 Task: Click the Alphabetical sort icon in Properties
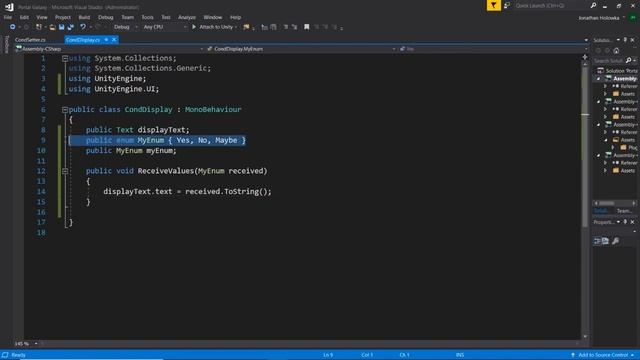tap(605, 241)
